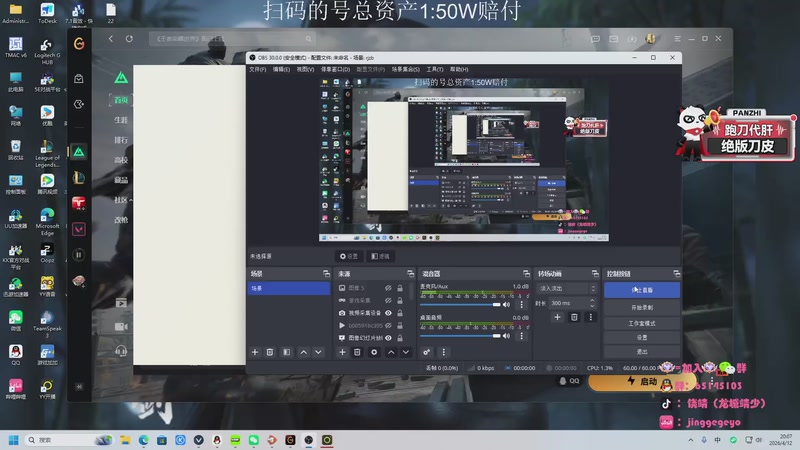Open Windows Start button on taskbar
The height and width of the screenshot is (450, 800).
pyautogui.click(x=14, y=440)
